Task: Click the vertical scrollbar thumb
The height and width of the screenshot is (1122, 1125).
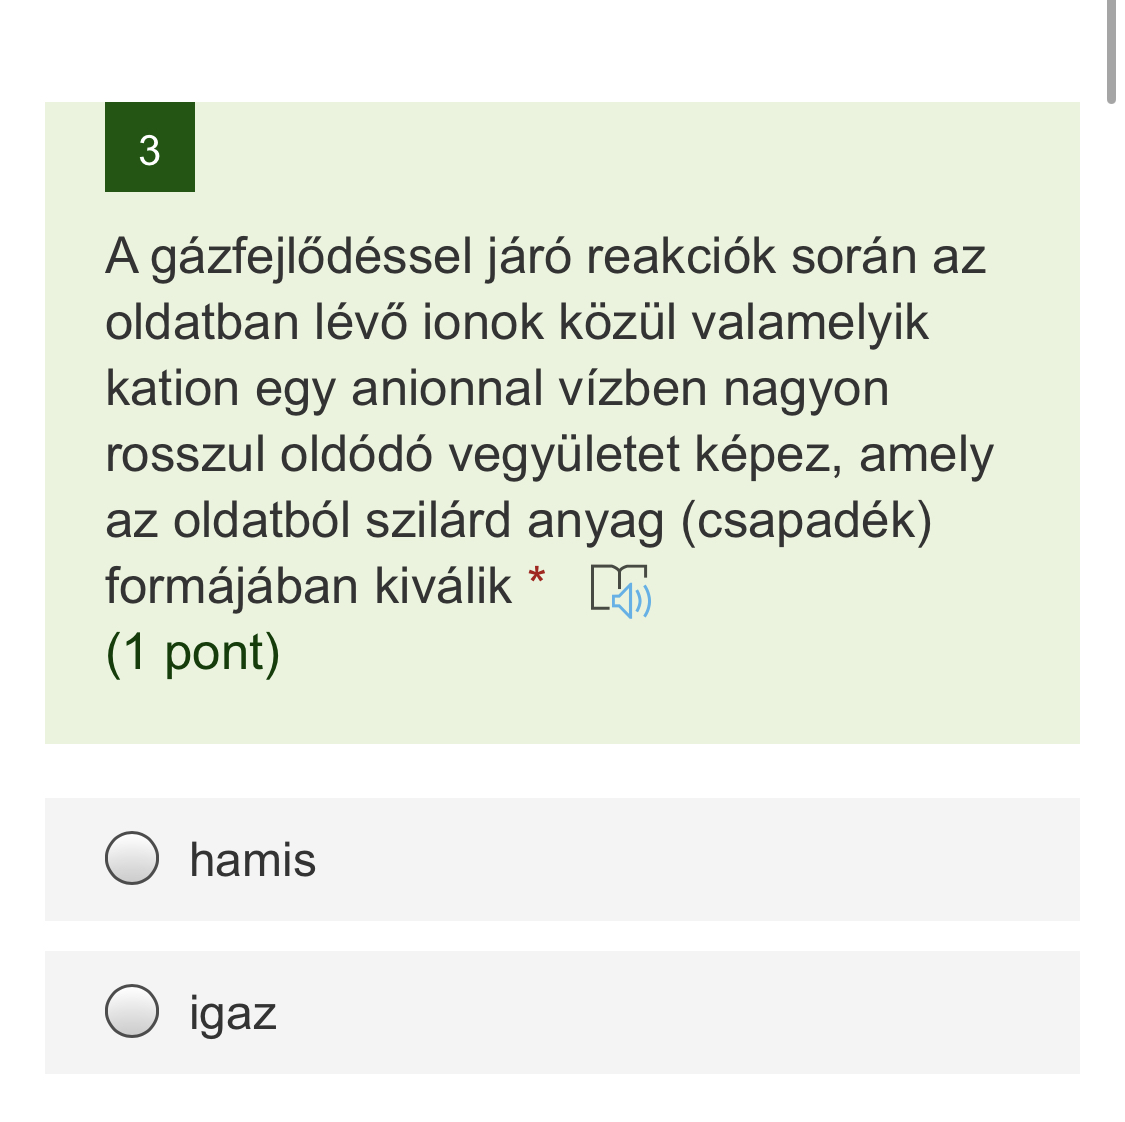Action: click(1111, 50)
